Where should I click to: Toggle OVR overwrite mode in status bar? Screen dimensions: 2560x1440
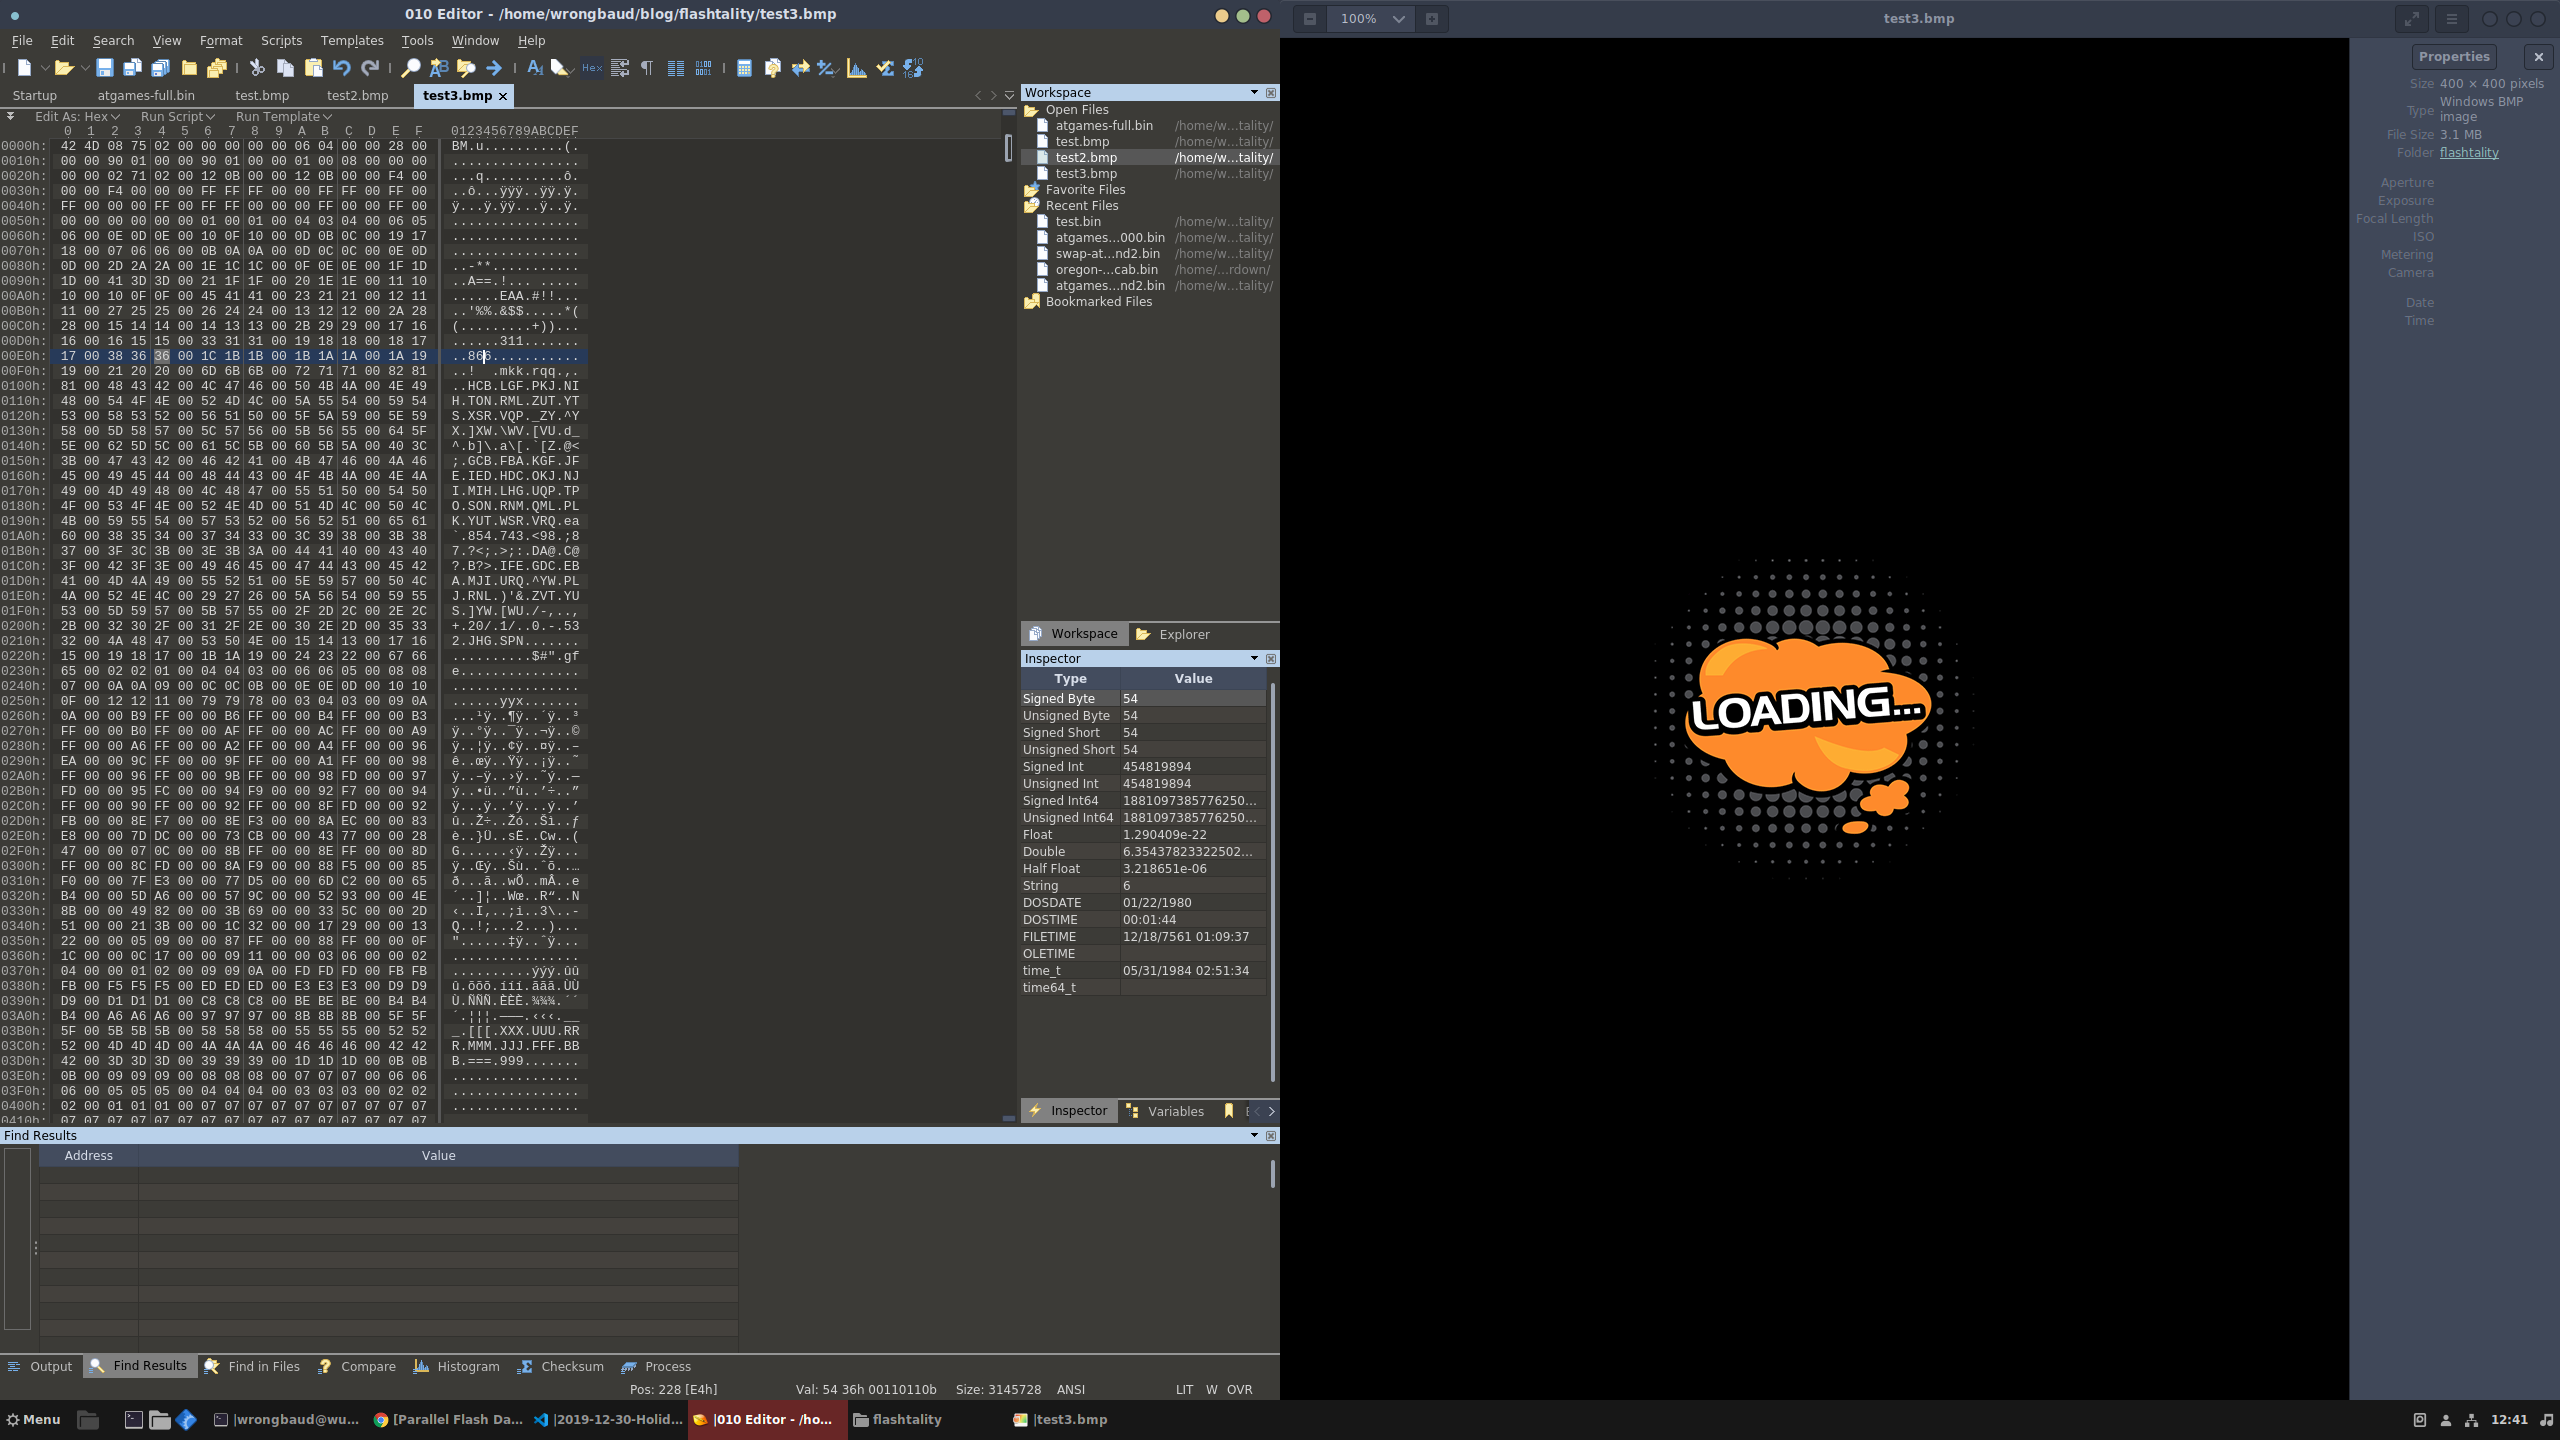[x=1239, y=1389]
